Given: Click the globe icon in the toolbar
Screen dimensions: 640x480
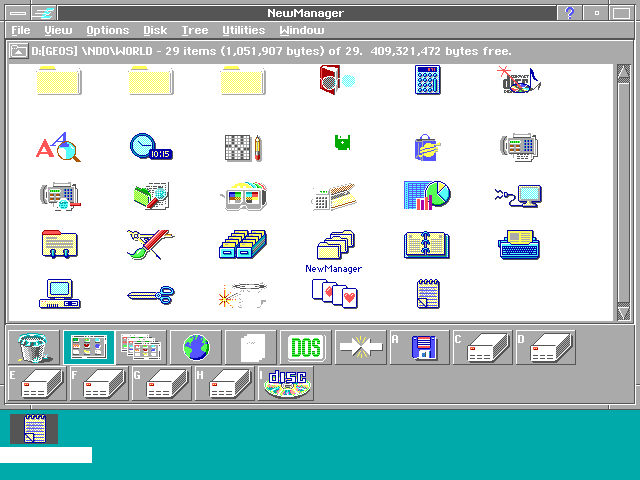Looking at the screenshot, I should click(x=196, y=347).
